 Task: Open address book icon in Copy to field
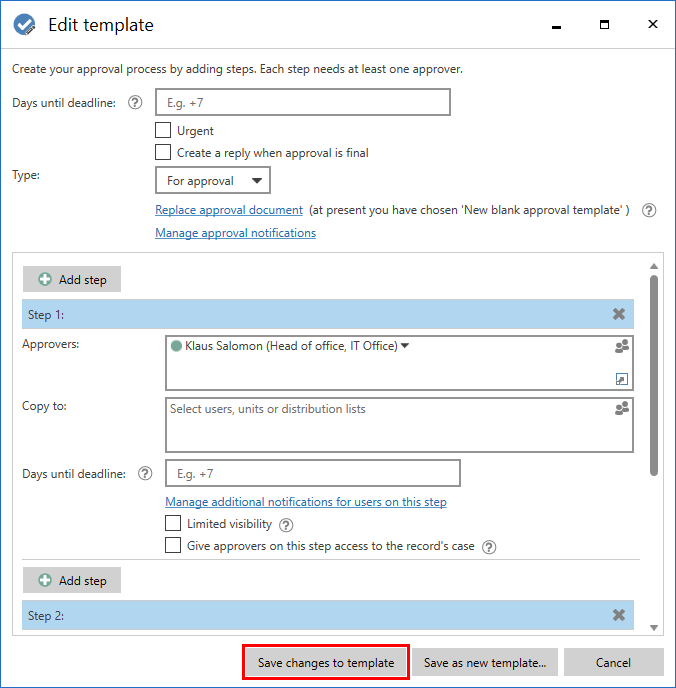point(622,408)
